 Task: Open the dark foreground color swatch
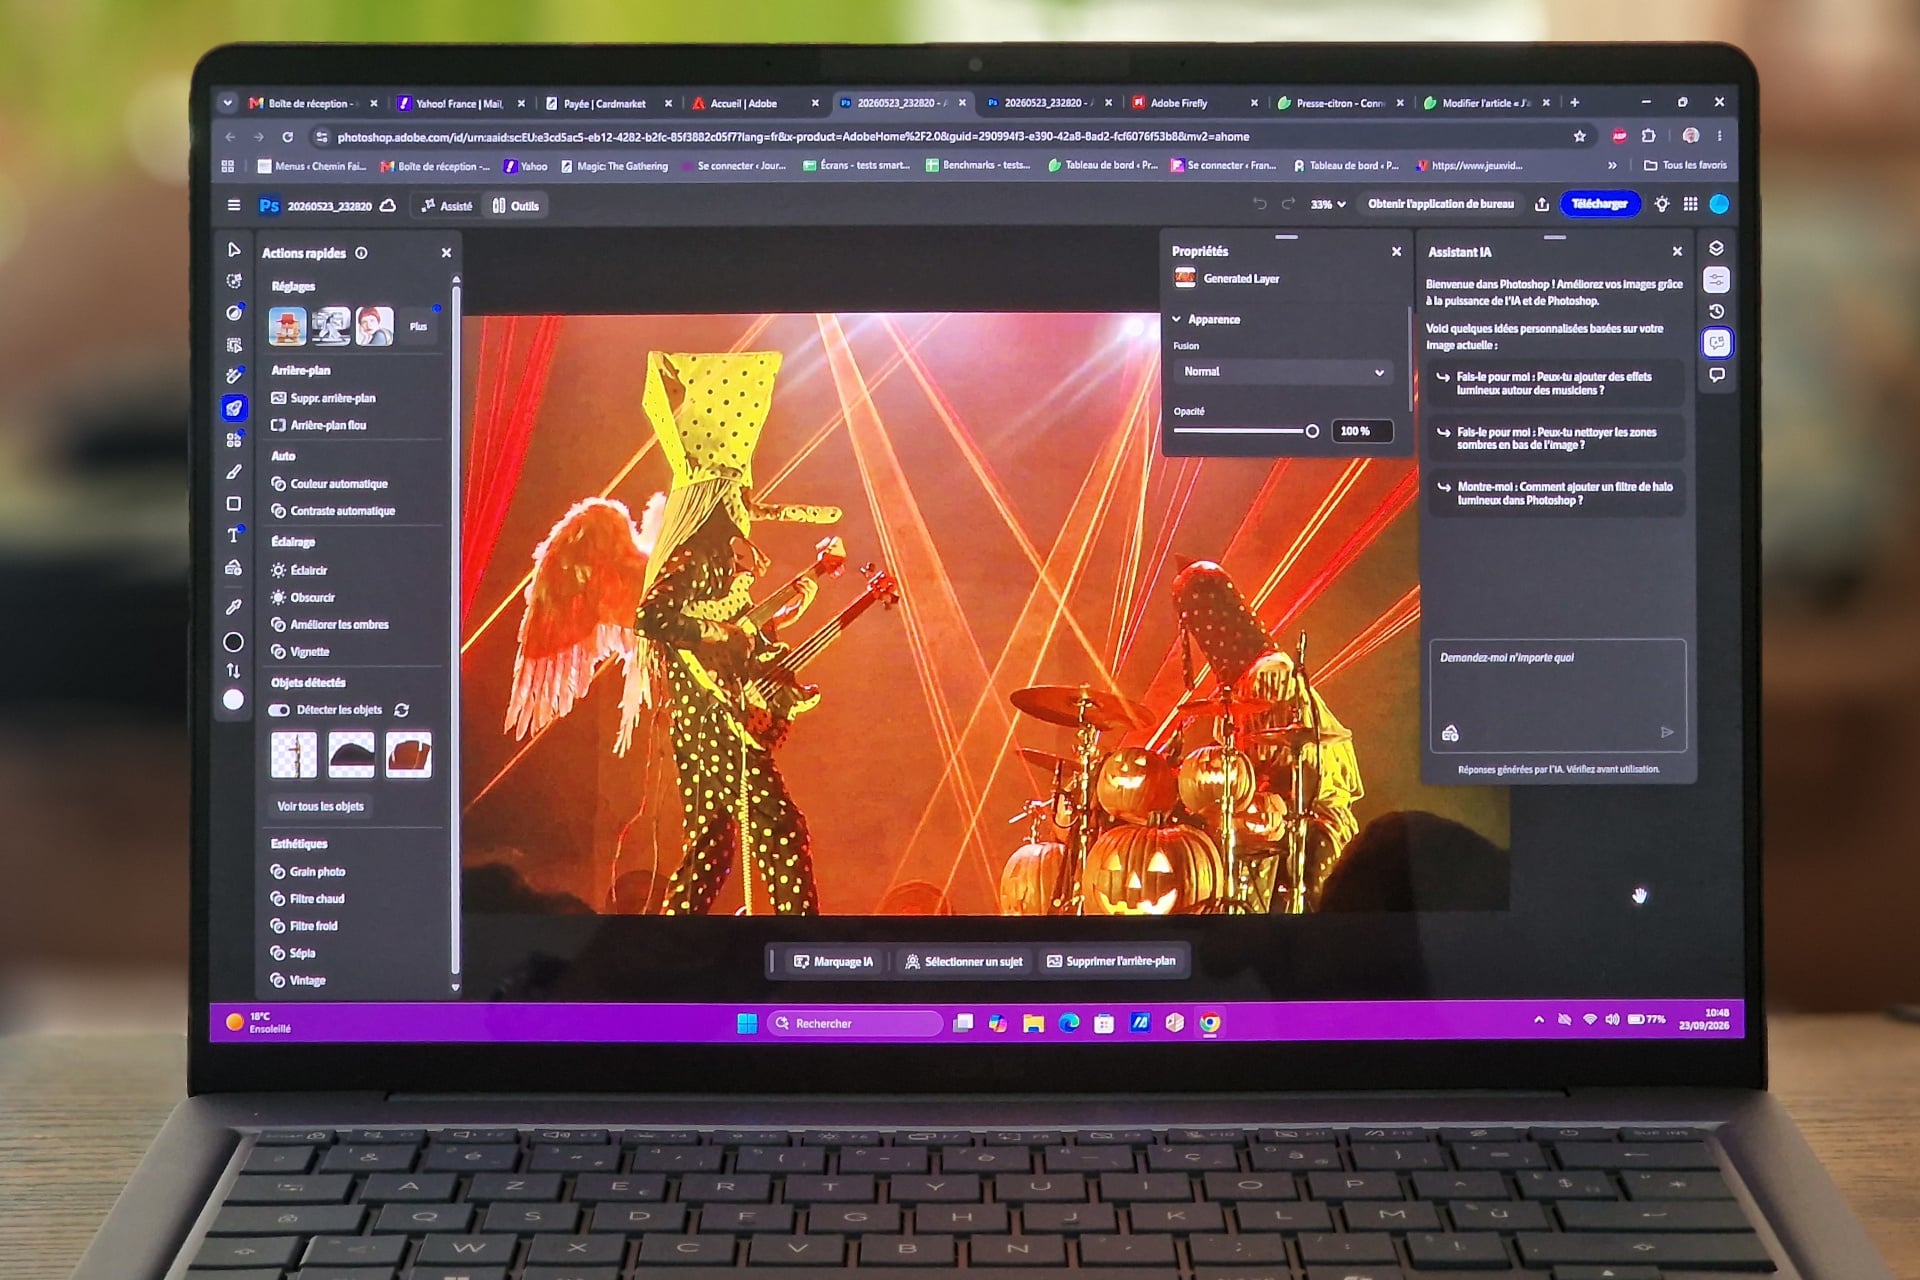tap(234, 642)
